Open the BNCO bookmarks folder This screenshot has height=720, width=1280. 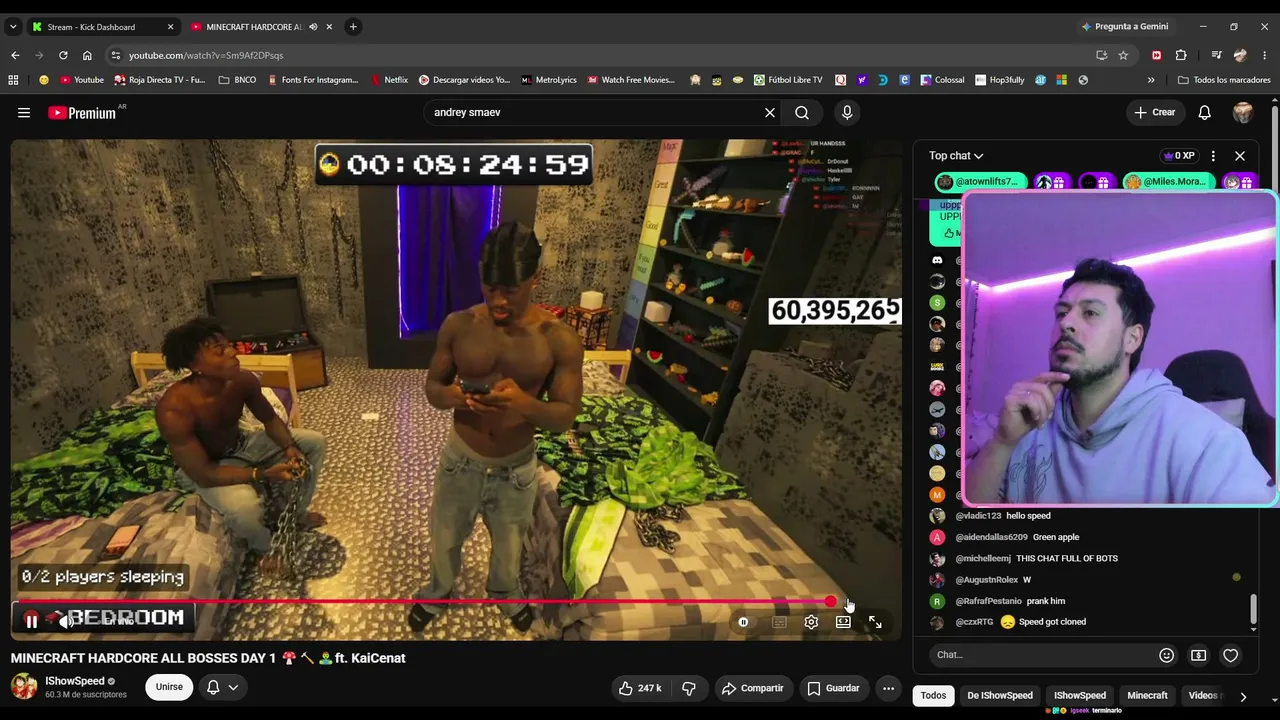(x=237, y=80)
